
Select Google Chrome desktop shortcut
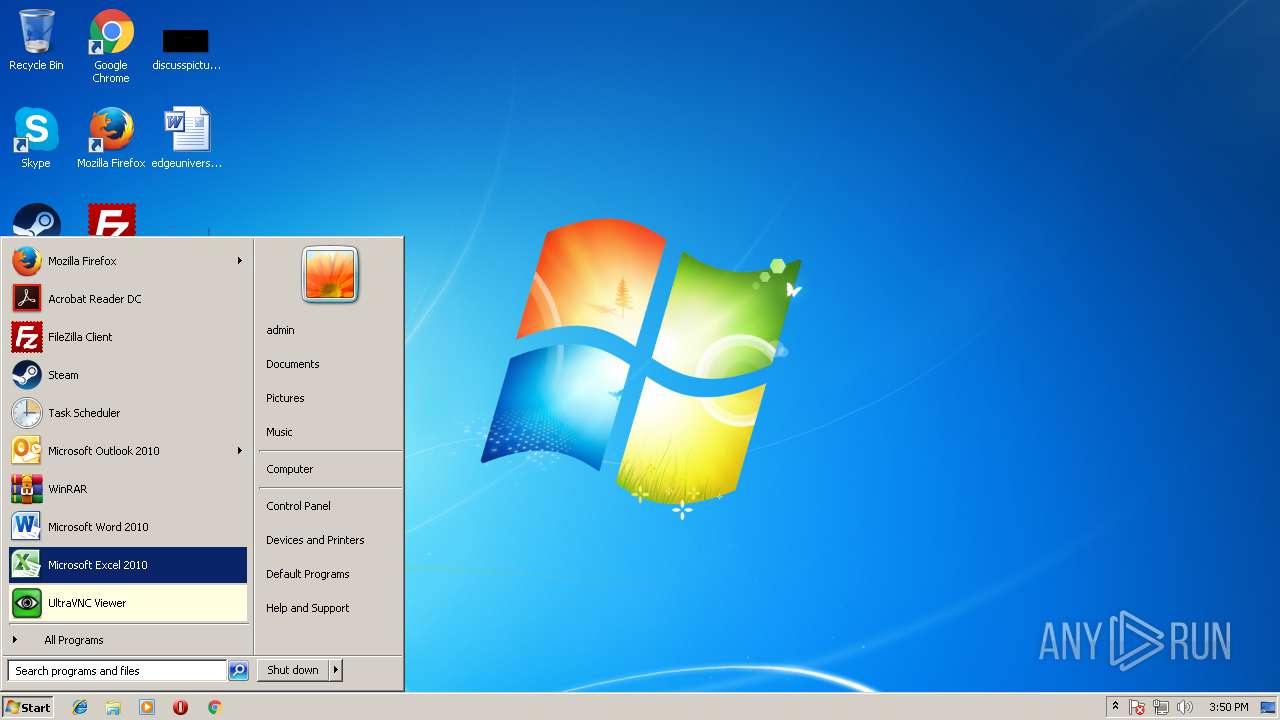tap(111, 46)
